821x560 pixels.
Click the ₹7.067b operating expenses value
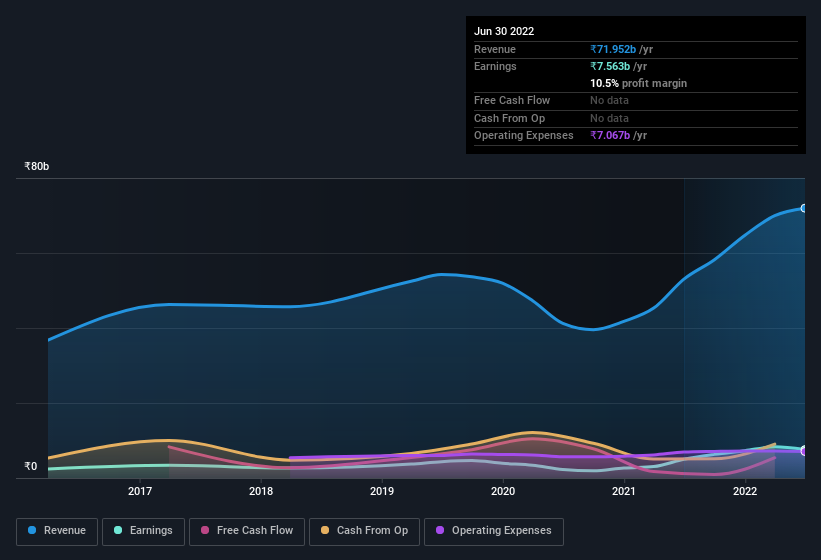pos(610,135)
